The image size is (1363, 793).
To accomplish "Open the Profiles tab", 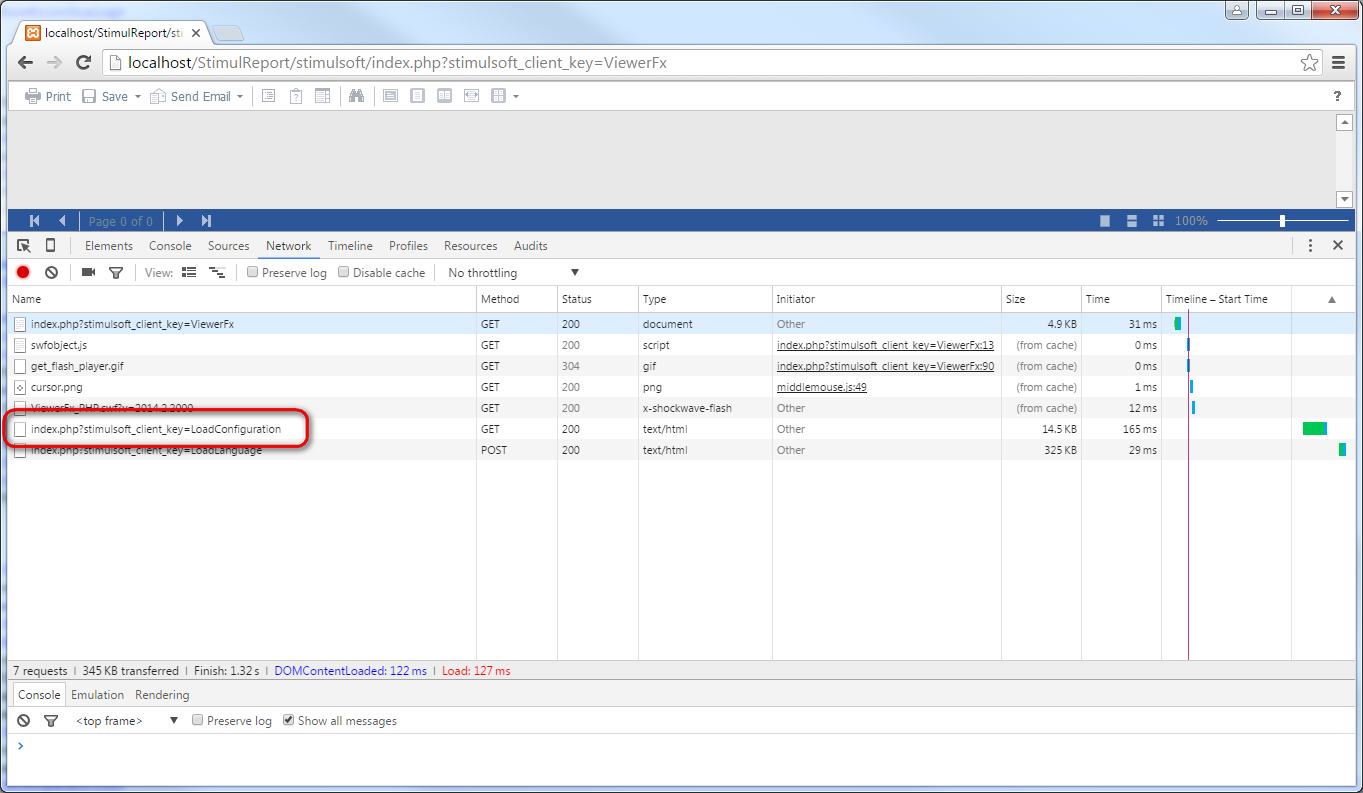I will coord(408,246).
